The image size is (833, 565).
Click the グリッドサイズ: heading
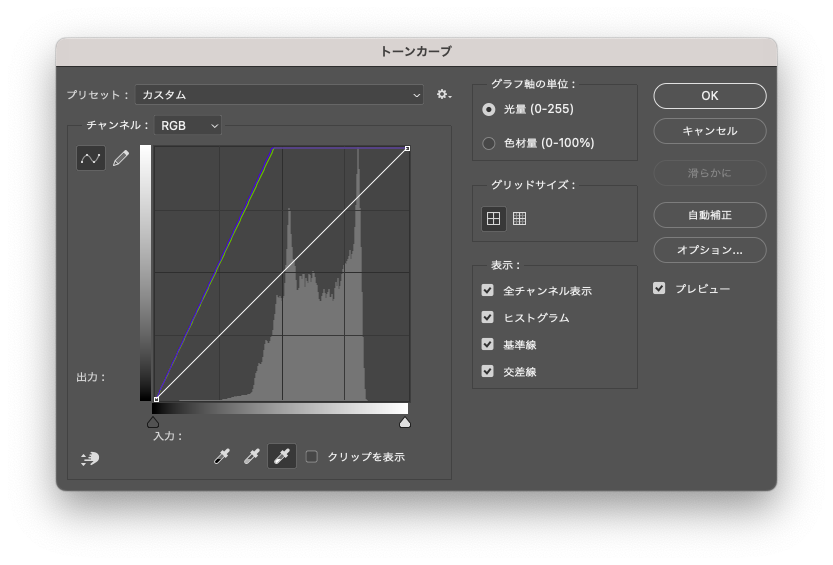pyautogui.click(x=533, y=185)
